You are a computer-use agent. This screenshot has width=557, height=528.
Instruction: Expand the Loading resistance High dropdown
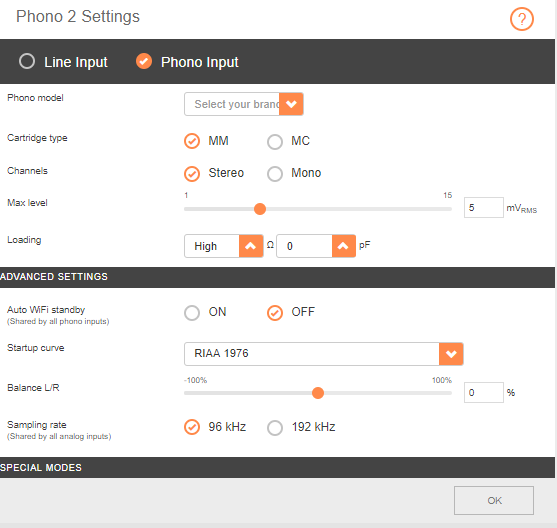tap(223, 246)
